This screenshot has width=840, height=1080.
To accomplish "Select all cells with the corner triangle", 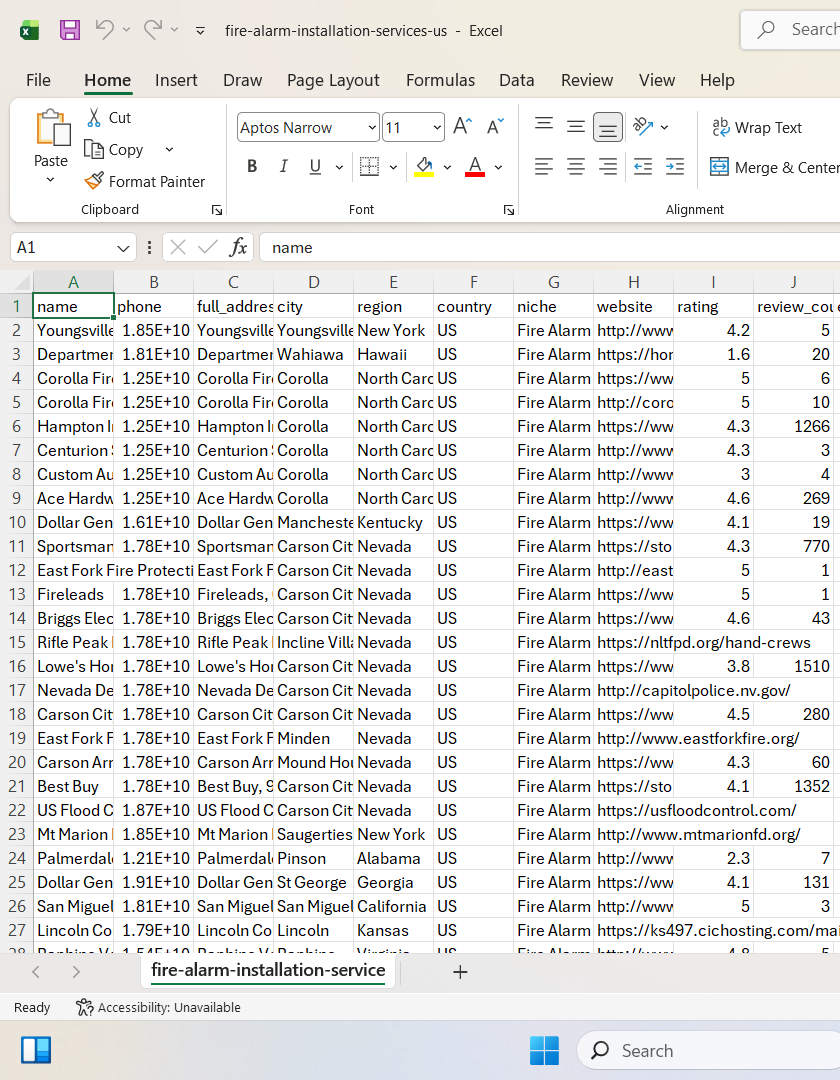I will point(21,282).
